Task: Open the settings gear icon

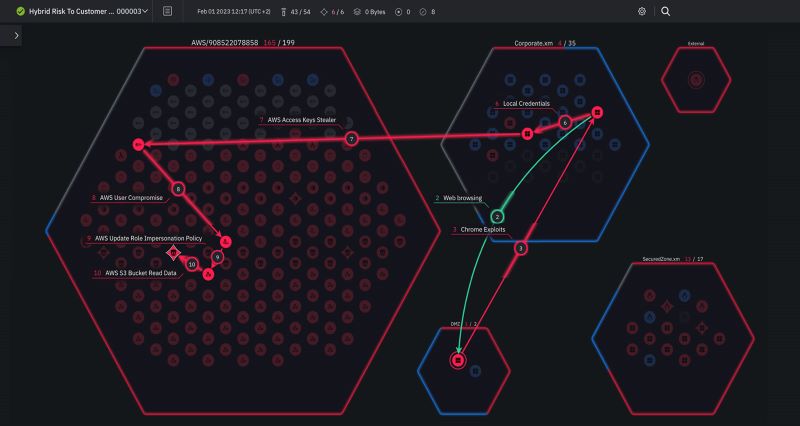Action: point(642,11)
